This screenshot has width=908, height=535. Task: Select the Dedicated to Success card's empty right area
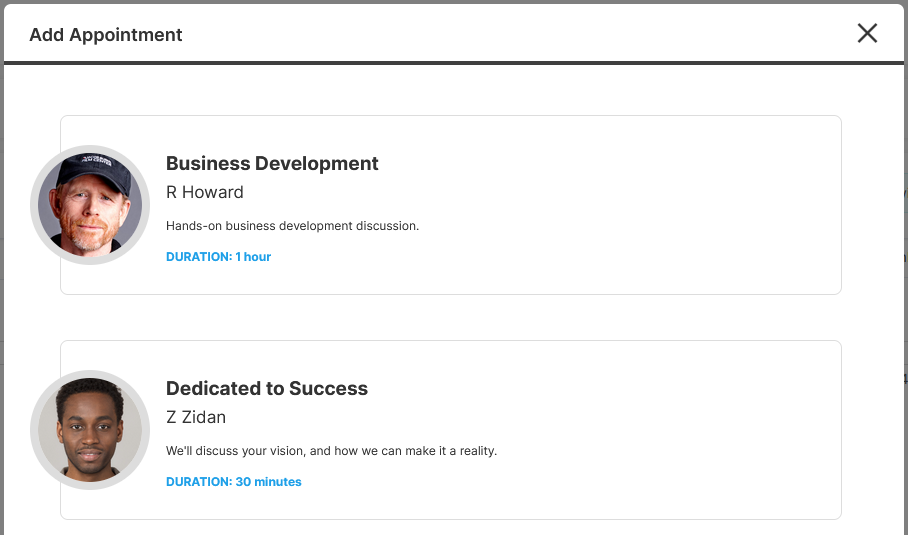point(666,430)
